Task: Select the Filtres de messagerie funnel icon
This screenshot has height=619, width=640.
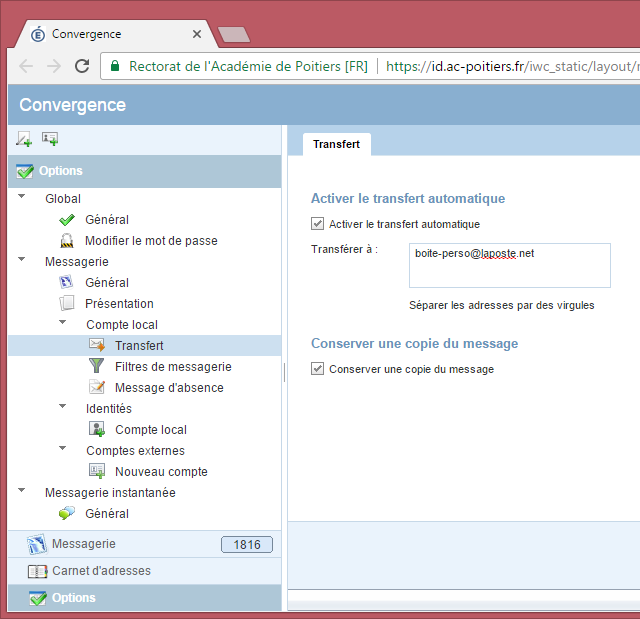Action: click(x=97, y=366)
